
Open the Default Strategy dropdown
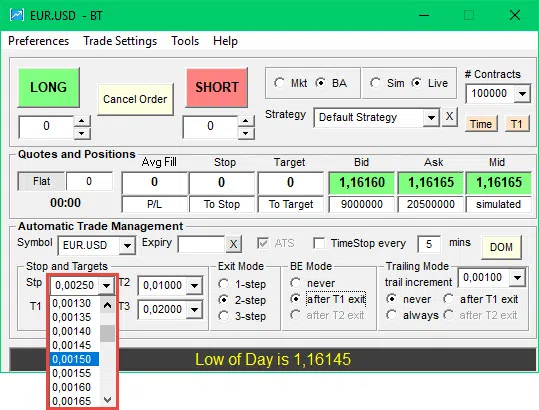coord(431,118)
